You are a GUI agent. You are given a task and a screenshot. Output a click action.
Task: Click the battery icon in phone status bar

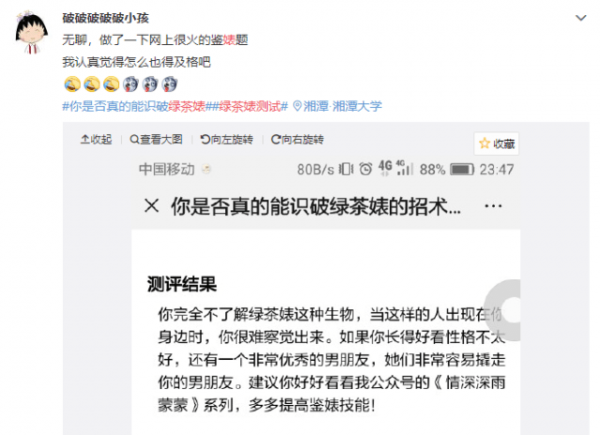point(462,169)
